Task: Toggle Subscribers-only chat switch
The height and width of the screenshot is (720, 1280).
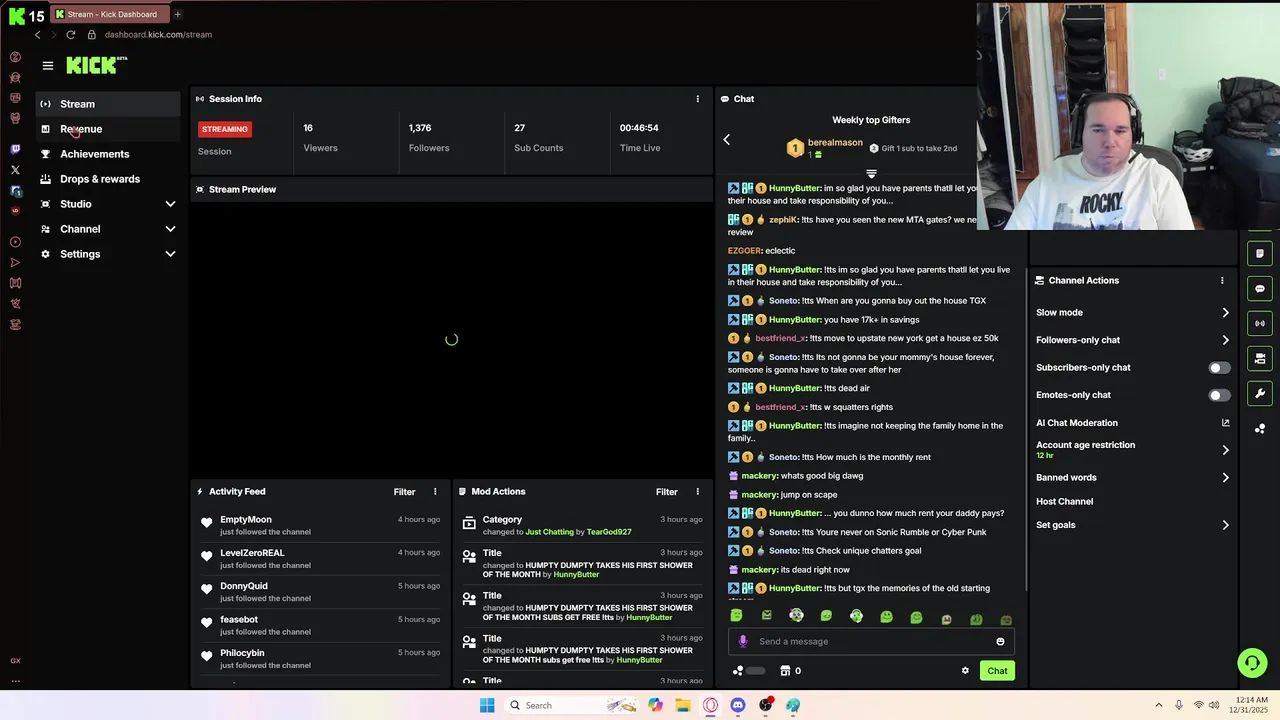Action: (1219, 368)
